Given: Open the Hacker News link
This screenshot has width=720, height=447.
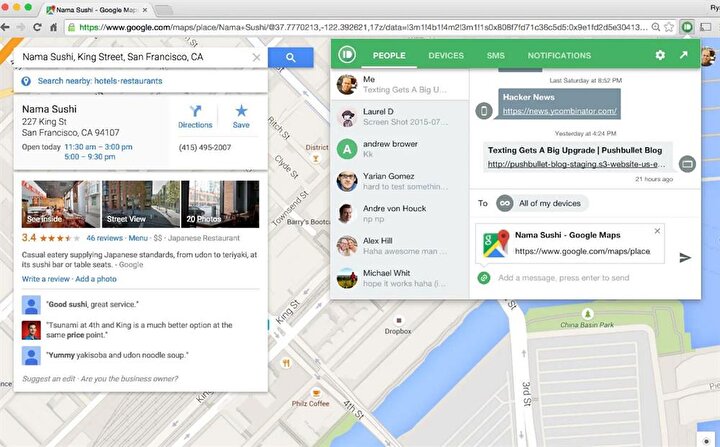Looking at the screenshot, I should (560, 111).
